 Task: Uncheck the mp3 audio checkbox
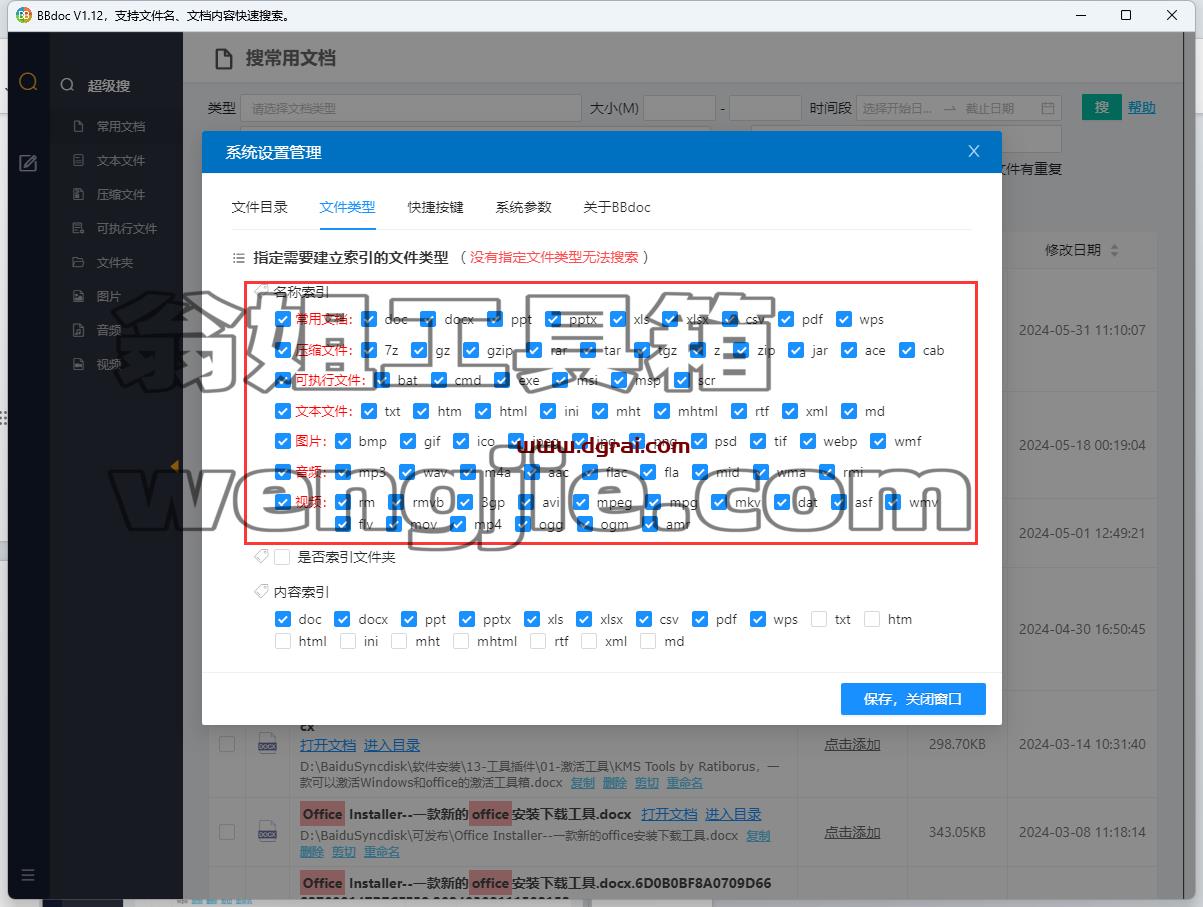pyautogui.click(x=343, y=472)
